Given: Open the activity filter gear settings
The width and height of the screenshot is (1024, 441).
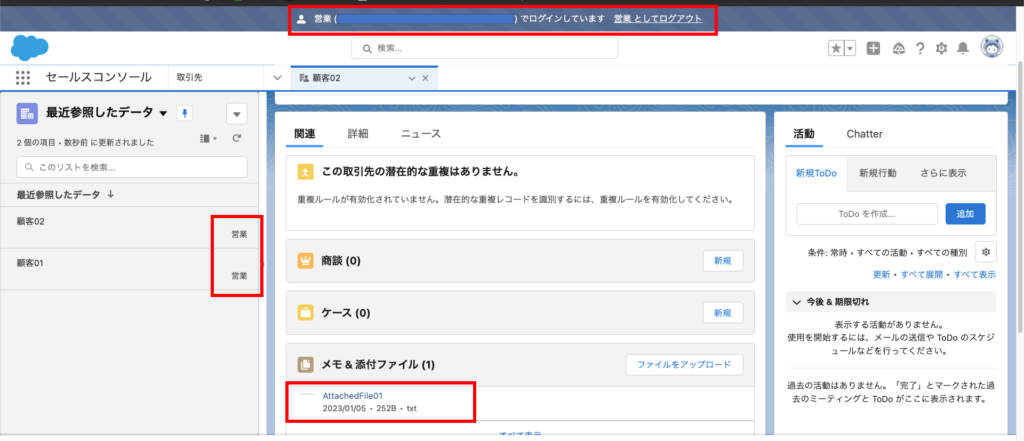Looking at the screenshot, I should point(986,252).
